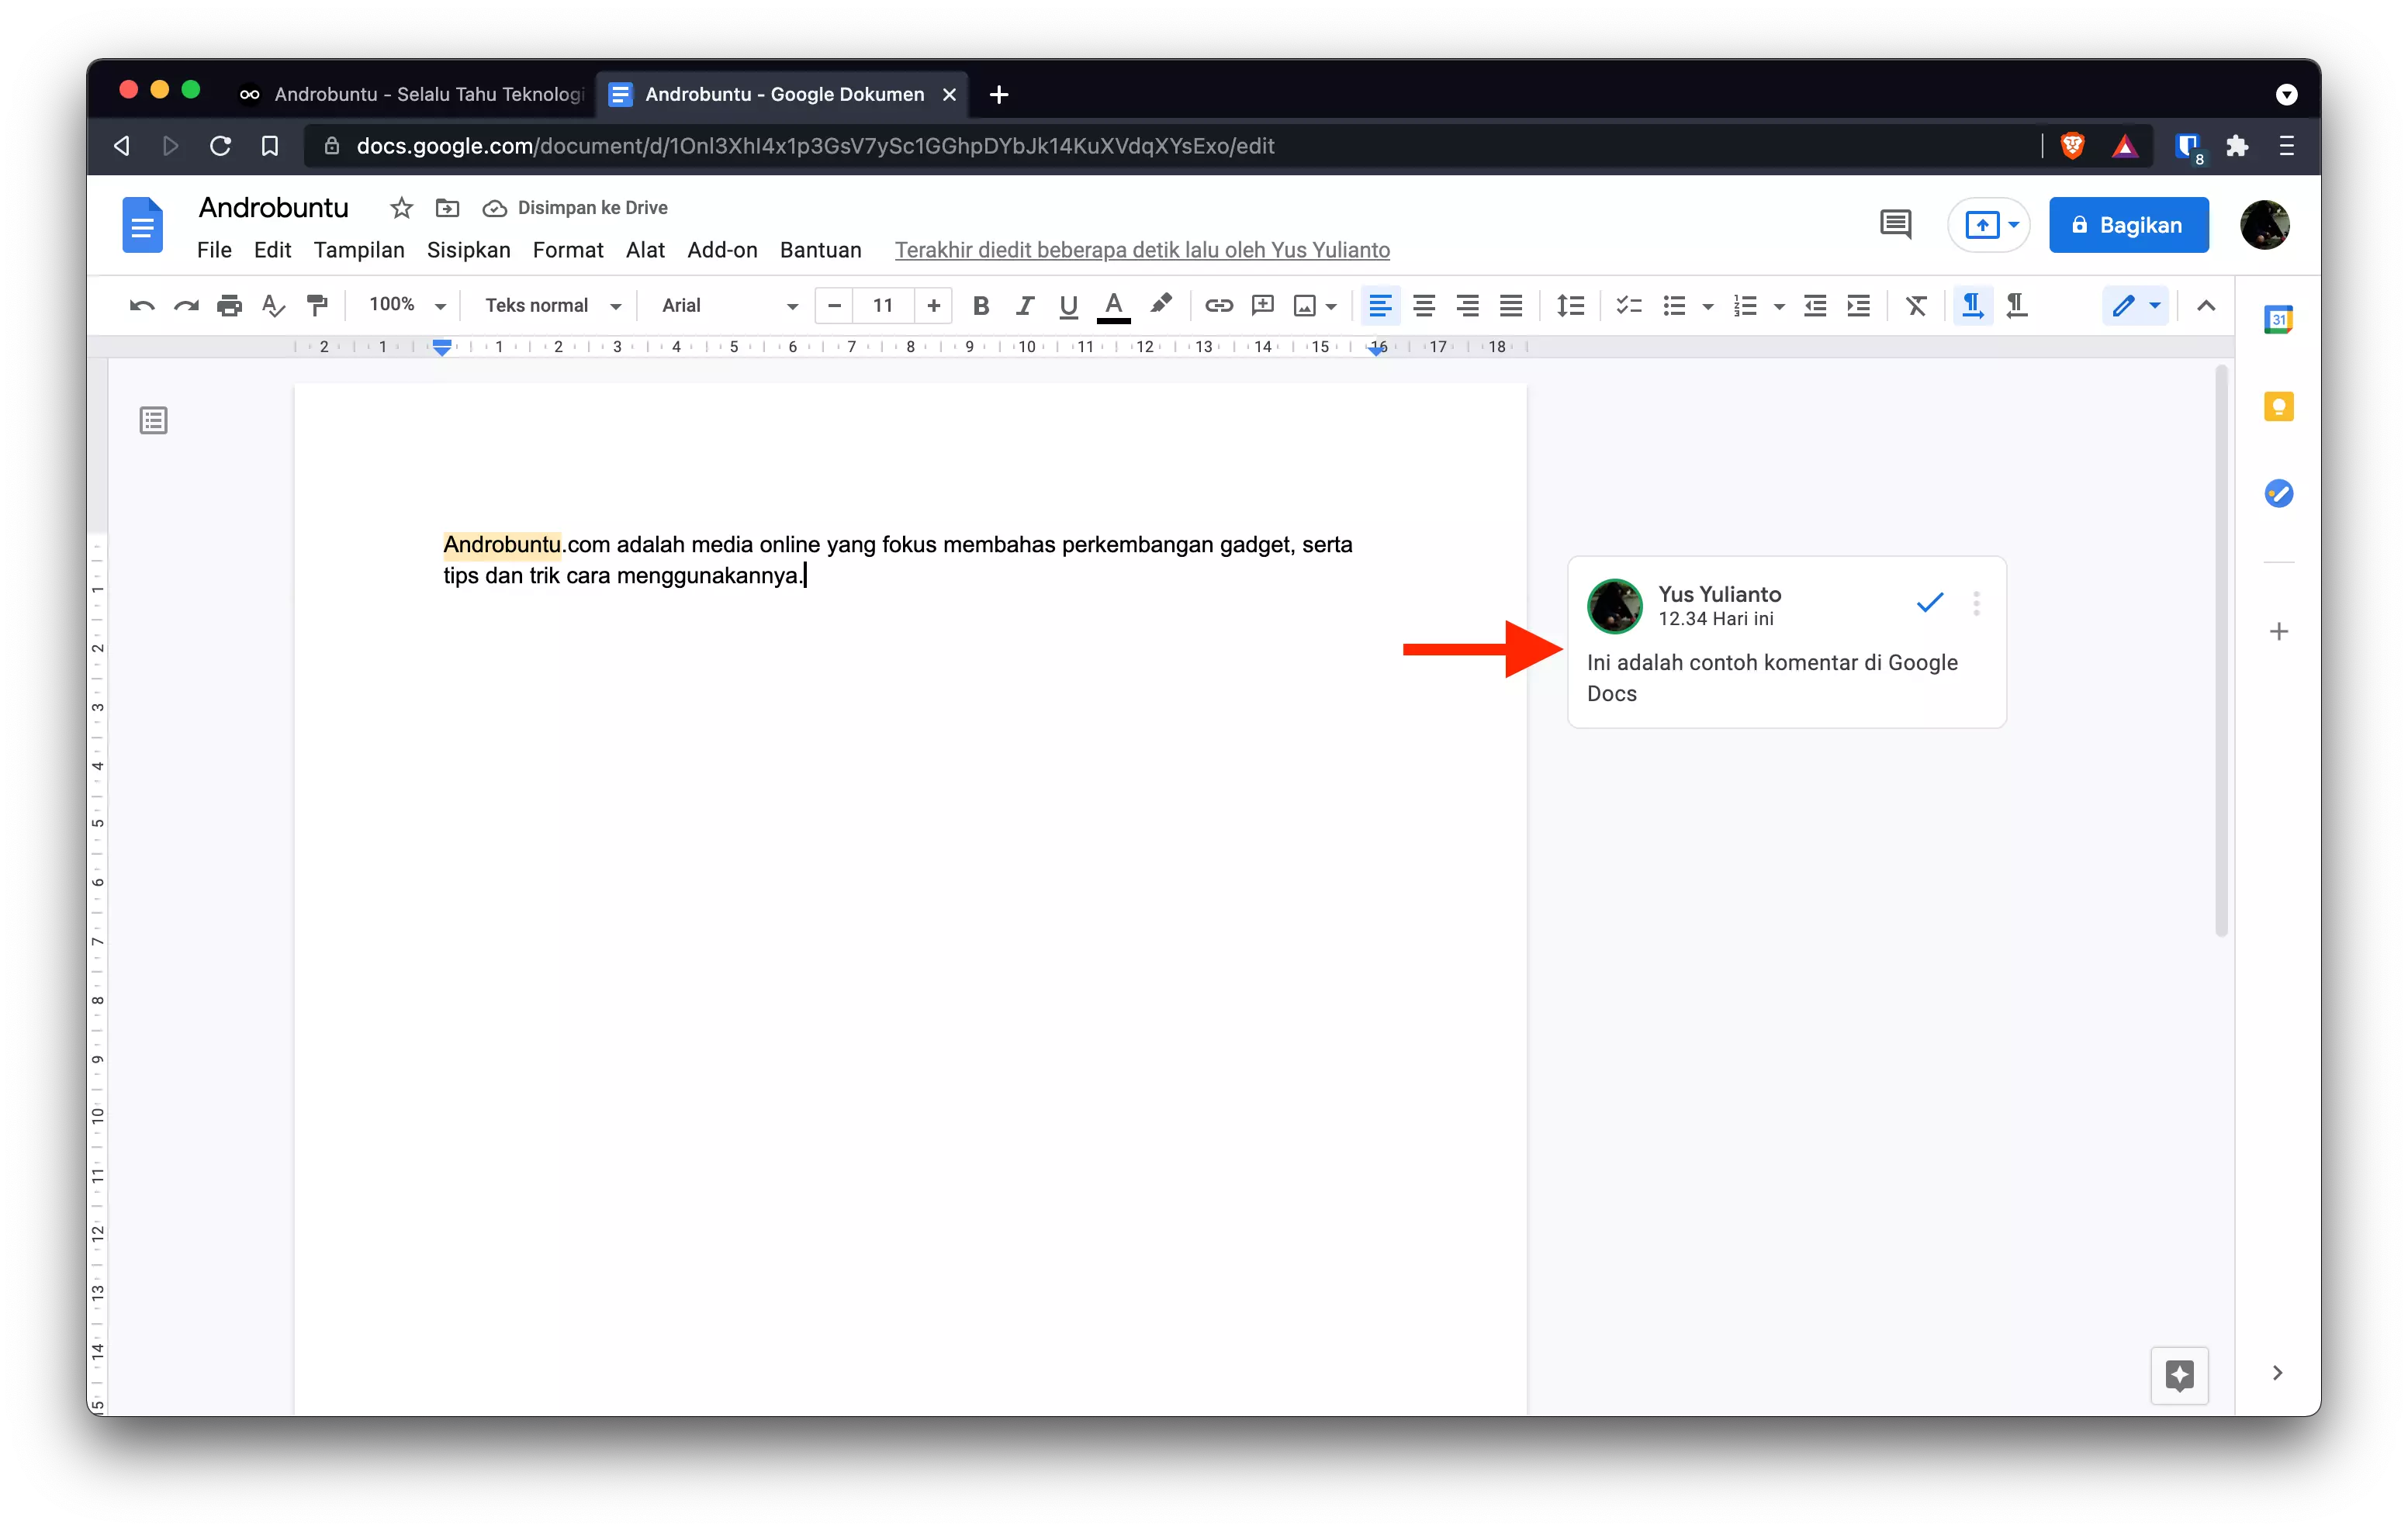Resolve Yus Yulianto's comment with the checkmark

1930,602
